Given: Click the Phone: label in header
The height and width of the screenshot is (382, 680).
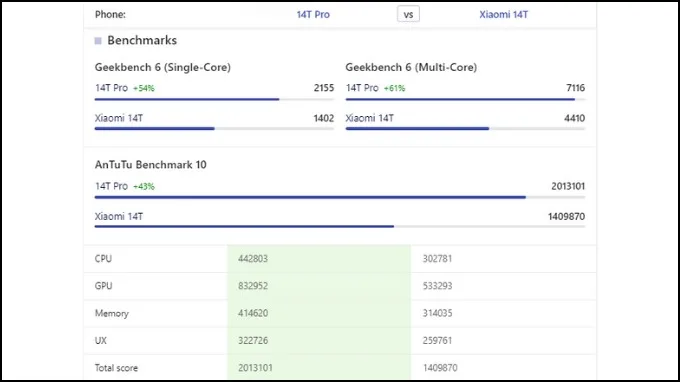Looking at the screenshot, I should tap(110, 14).
